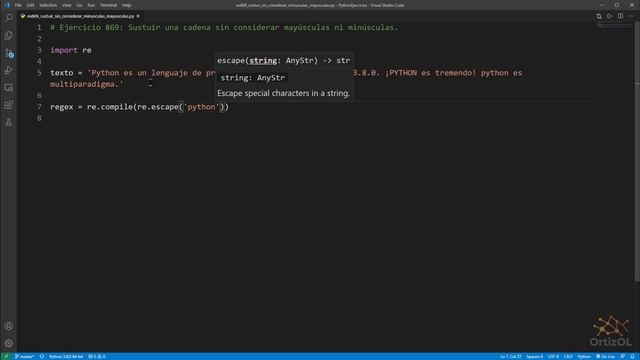The width and height of the screenshot is (640, 360).
Task: Click line number 8 in gutter
Action: tap(39, 118)
